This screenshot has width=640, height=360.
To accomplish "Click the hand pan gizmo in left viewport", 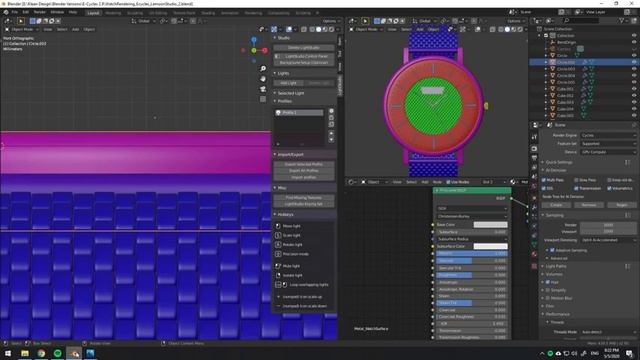I will click(263, 78).
